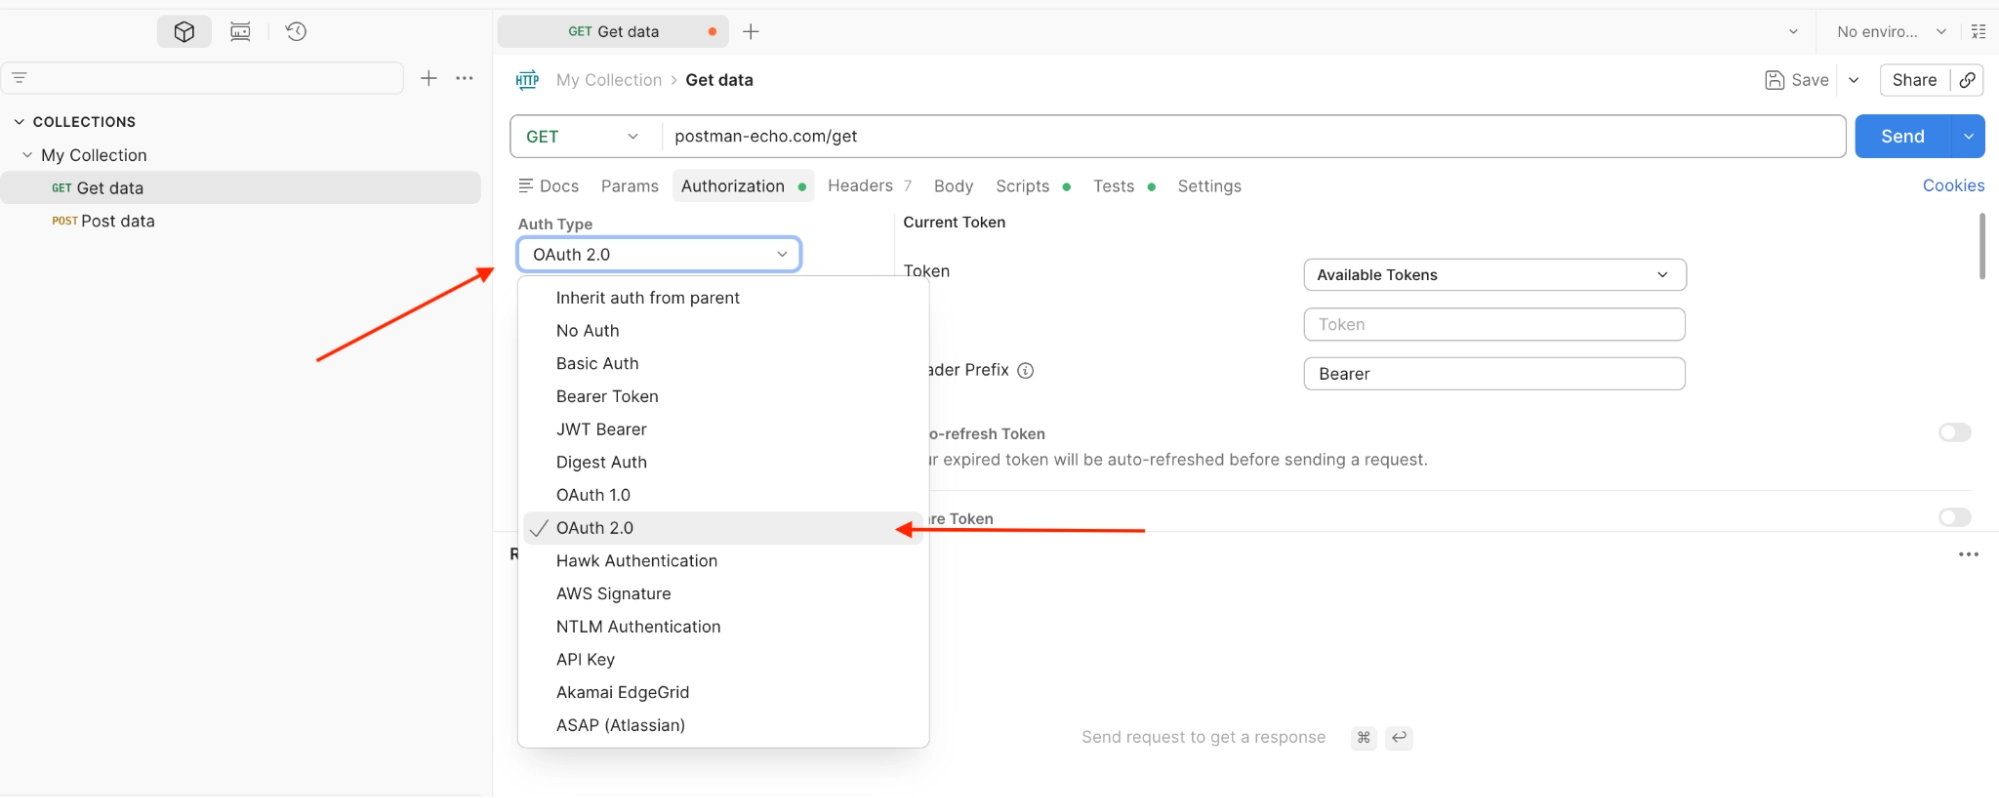Click the Docs icon in request tabs
This screenshot has width=1999, height=798.
pos(525,186)
